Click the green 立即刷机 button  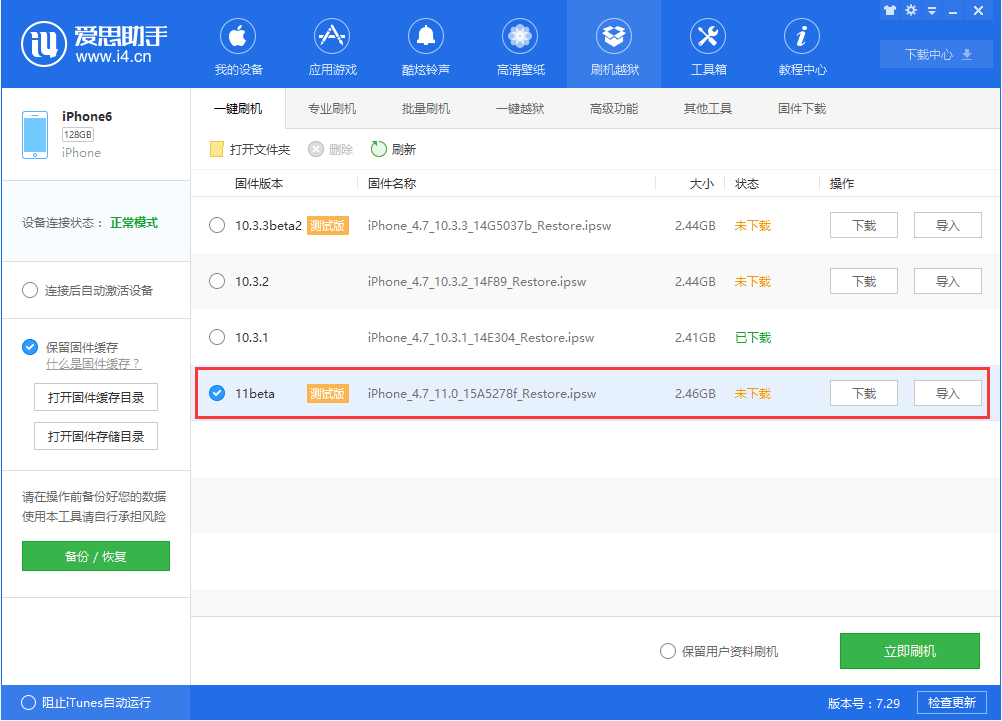coord(909,651)
